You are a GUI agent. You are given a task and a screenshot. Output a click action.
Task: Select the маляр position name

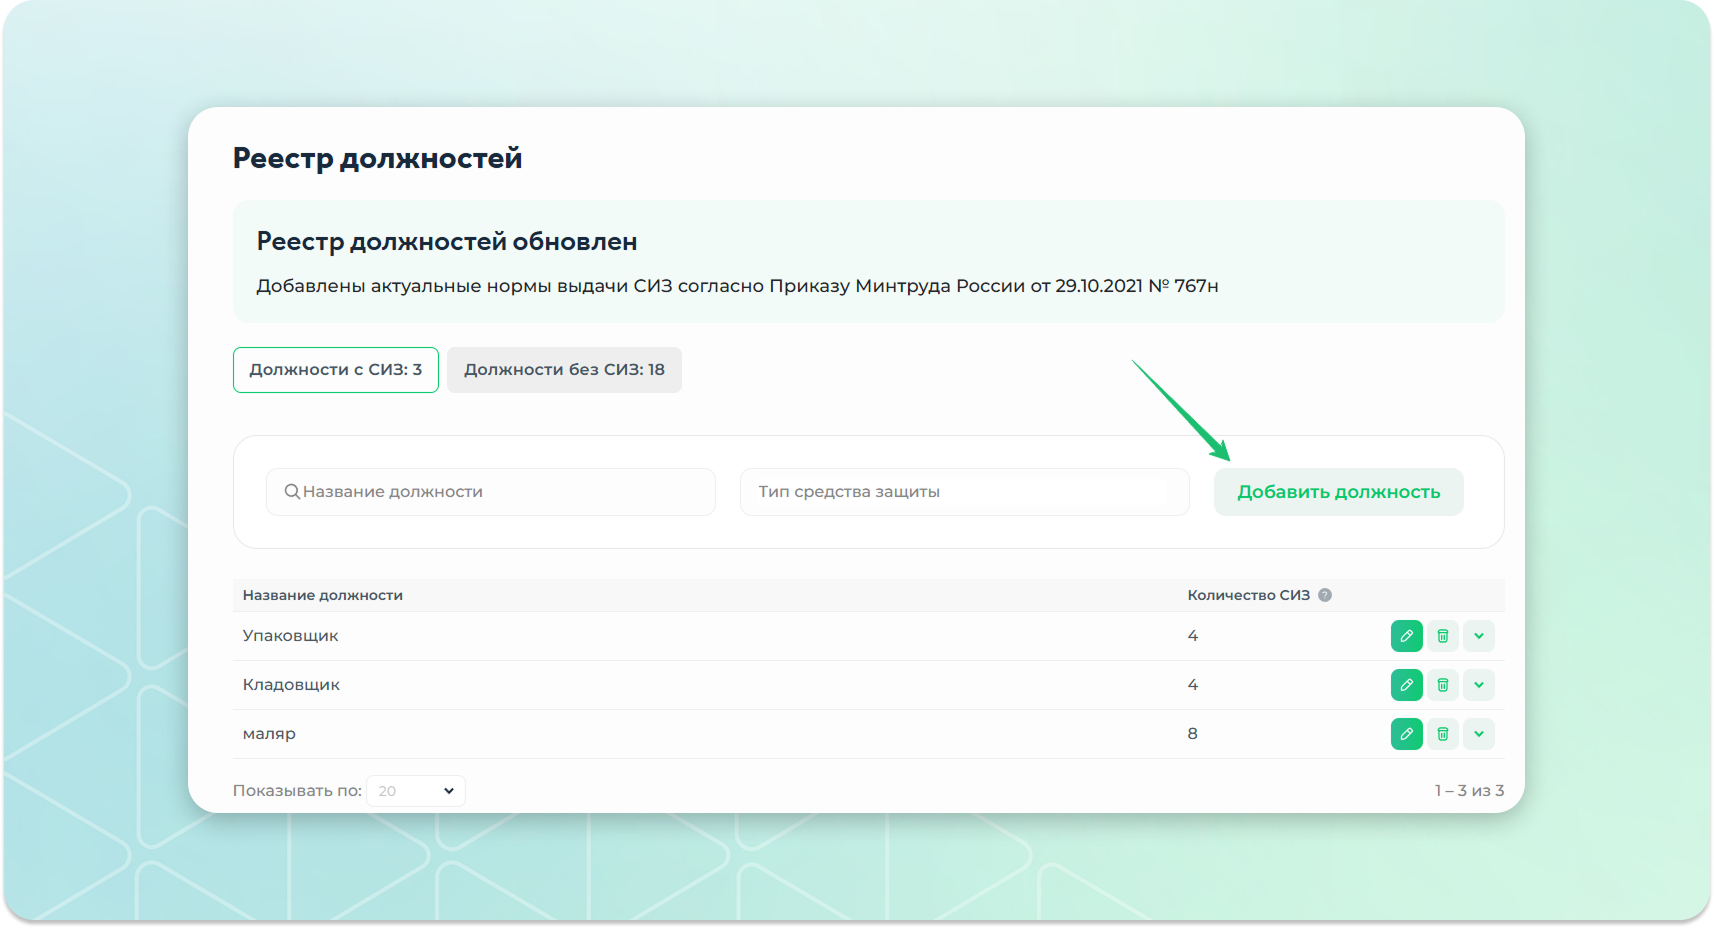(269, 734)
